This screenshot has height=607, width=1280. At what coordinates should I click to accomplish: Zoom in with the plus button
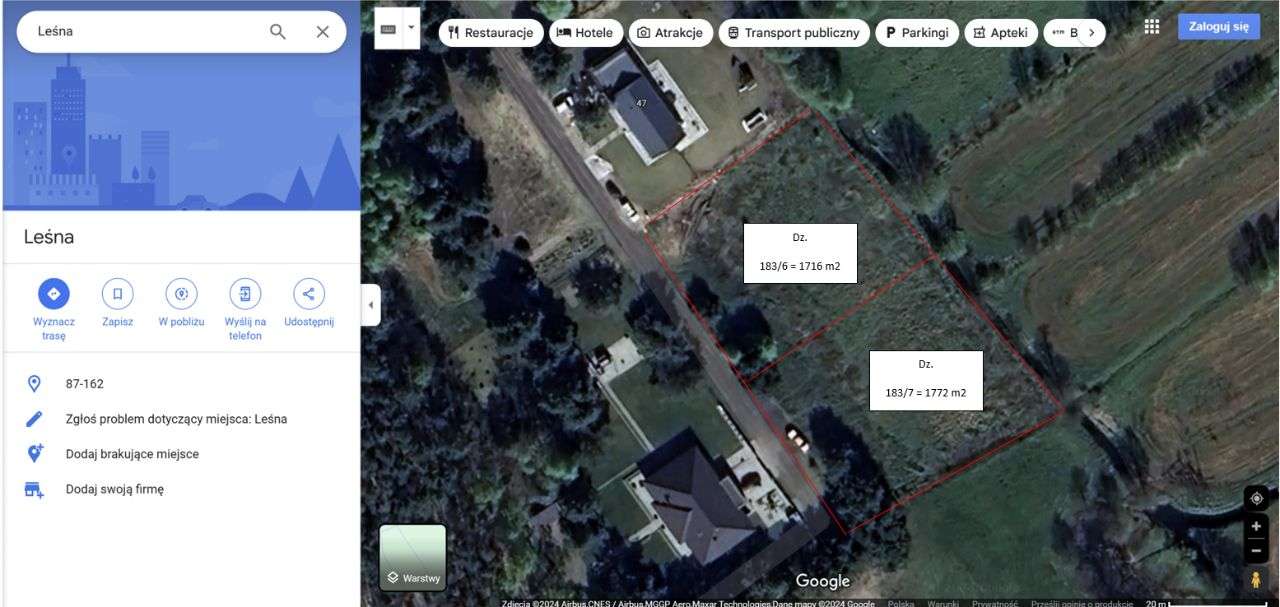click(x=1257, y=527)
